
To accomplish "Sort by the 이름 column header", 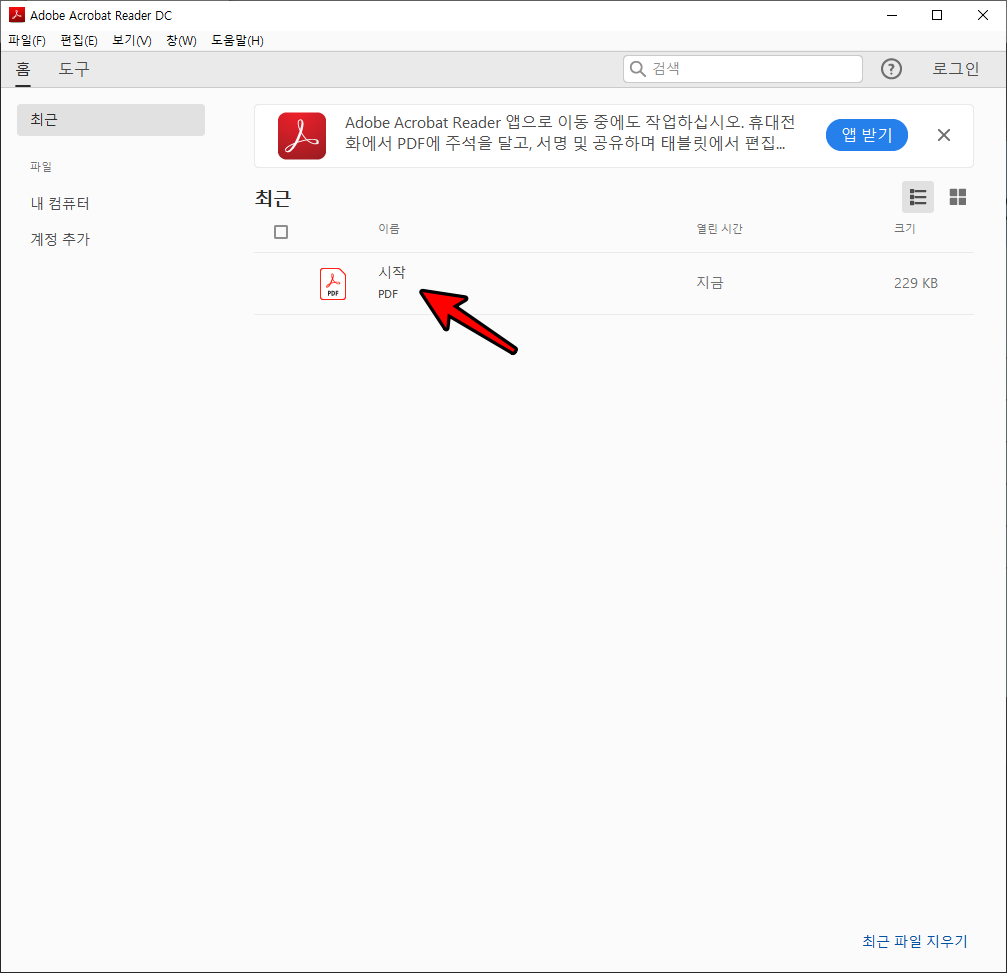I will pos(389,229).
